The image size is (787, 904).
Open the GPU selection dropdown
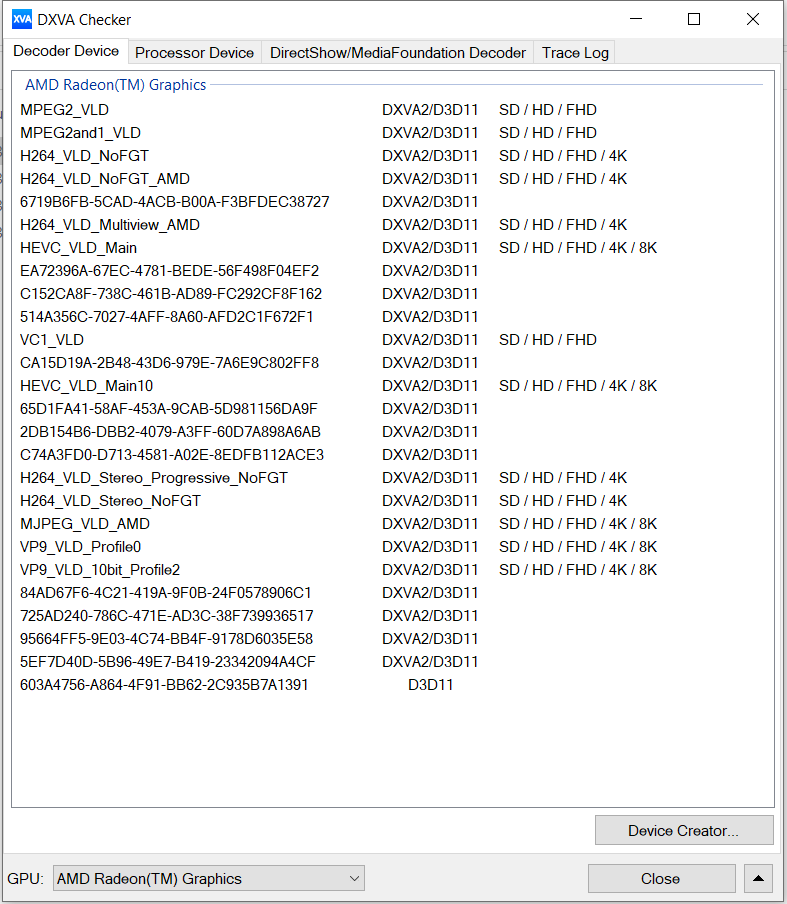[x=208, y=879]
